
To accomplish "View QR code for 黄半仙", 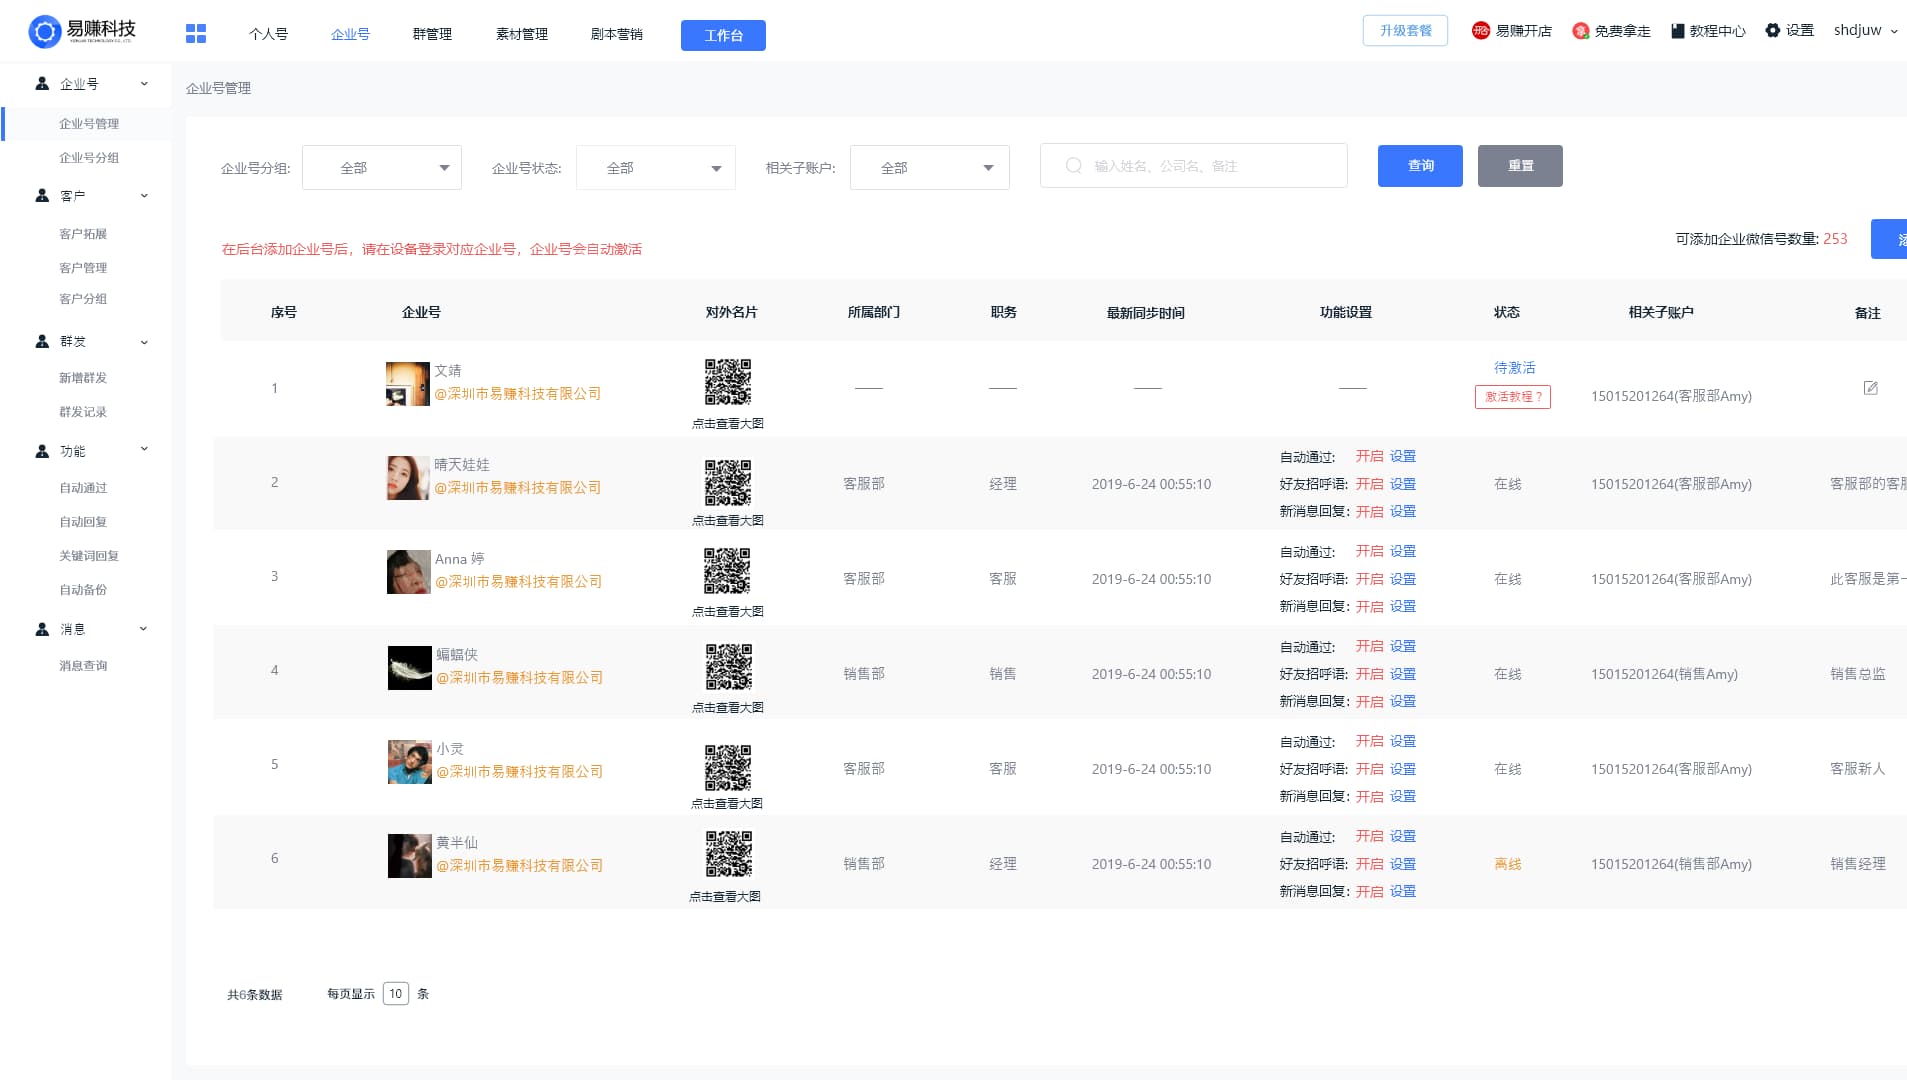I will (729, 854).
